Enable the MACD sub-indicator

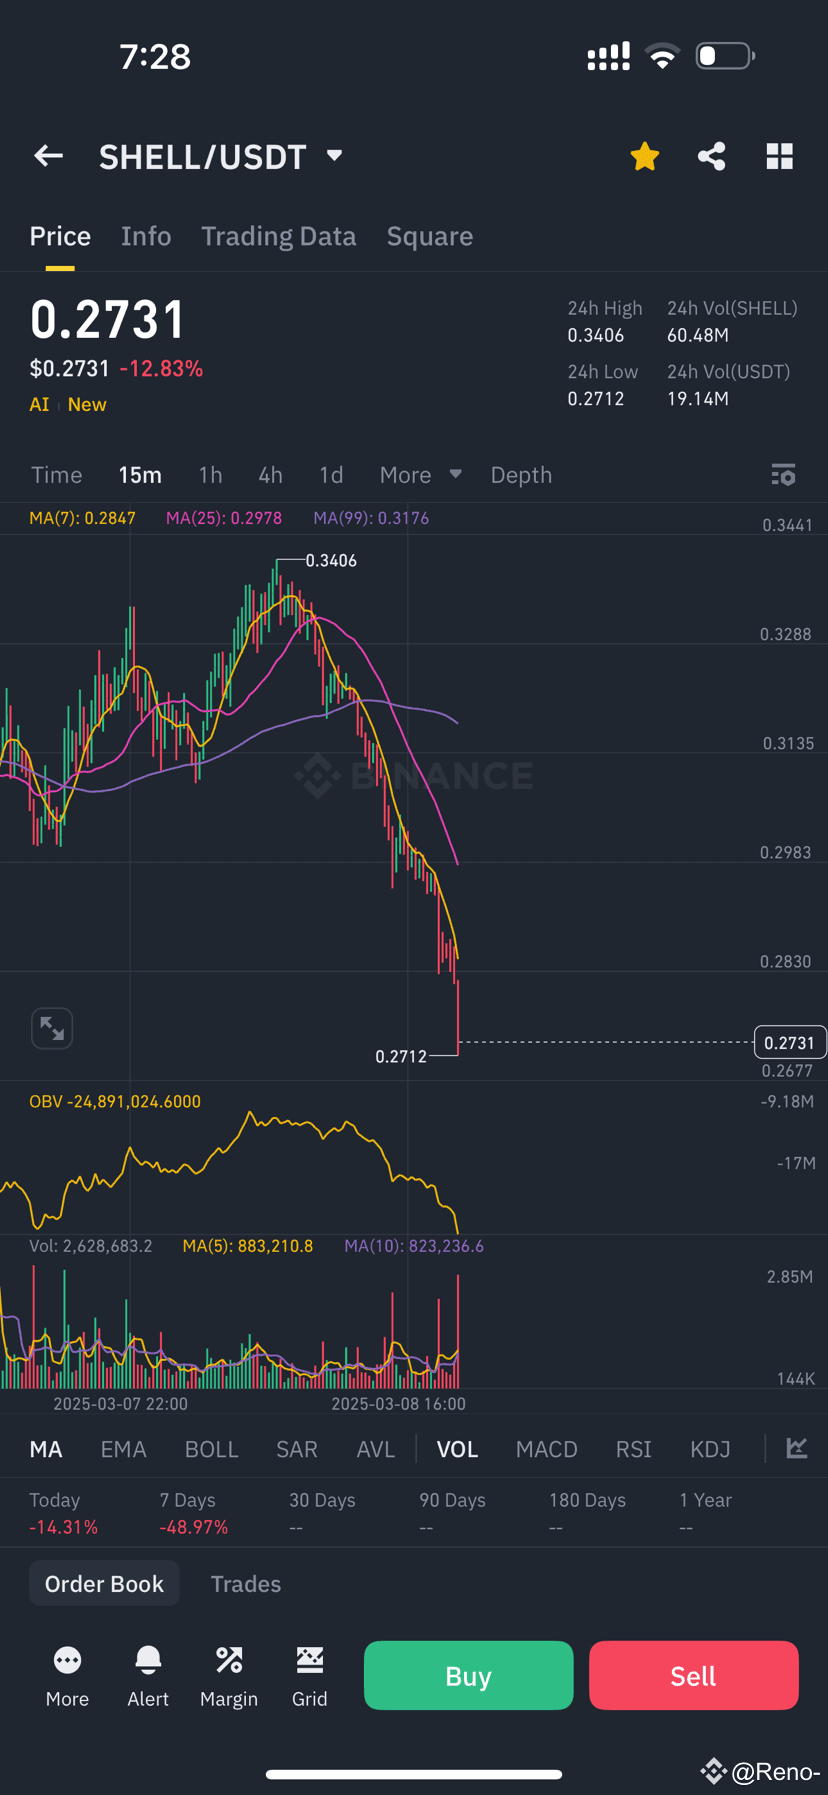547,1449
